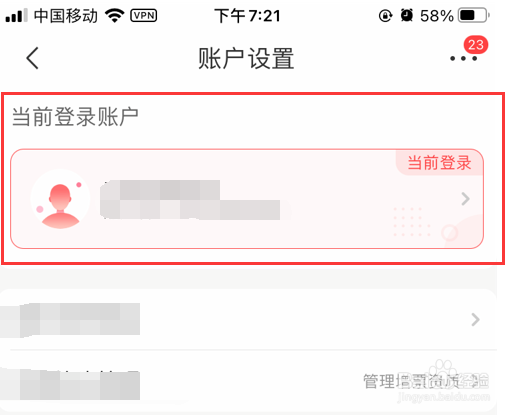Viewport: 519px width, 415px height.
Task: Select the 当前登录 tag on account card
Action: pyautogui.click(x=439, y=163)
